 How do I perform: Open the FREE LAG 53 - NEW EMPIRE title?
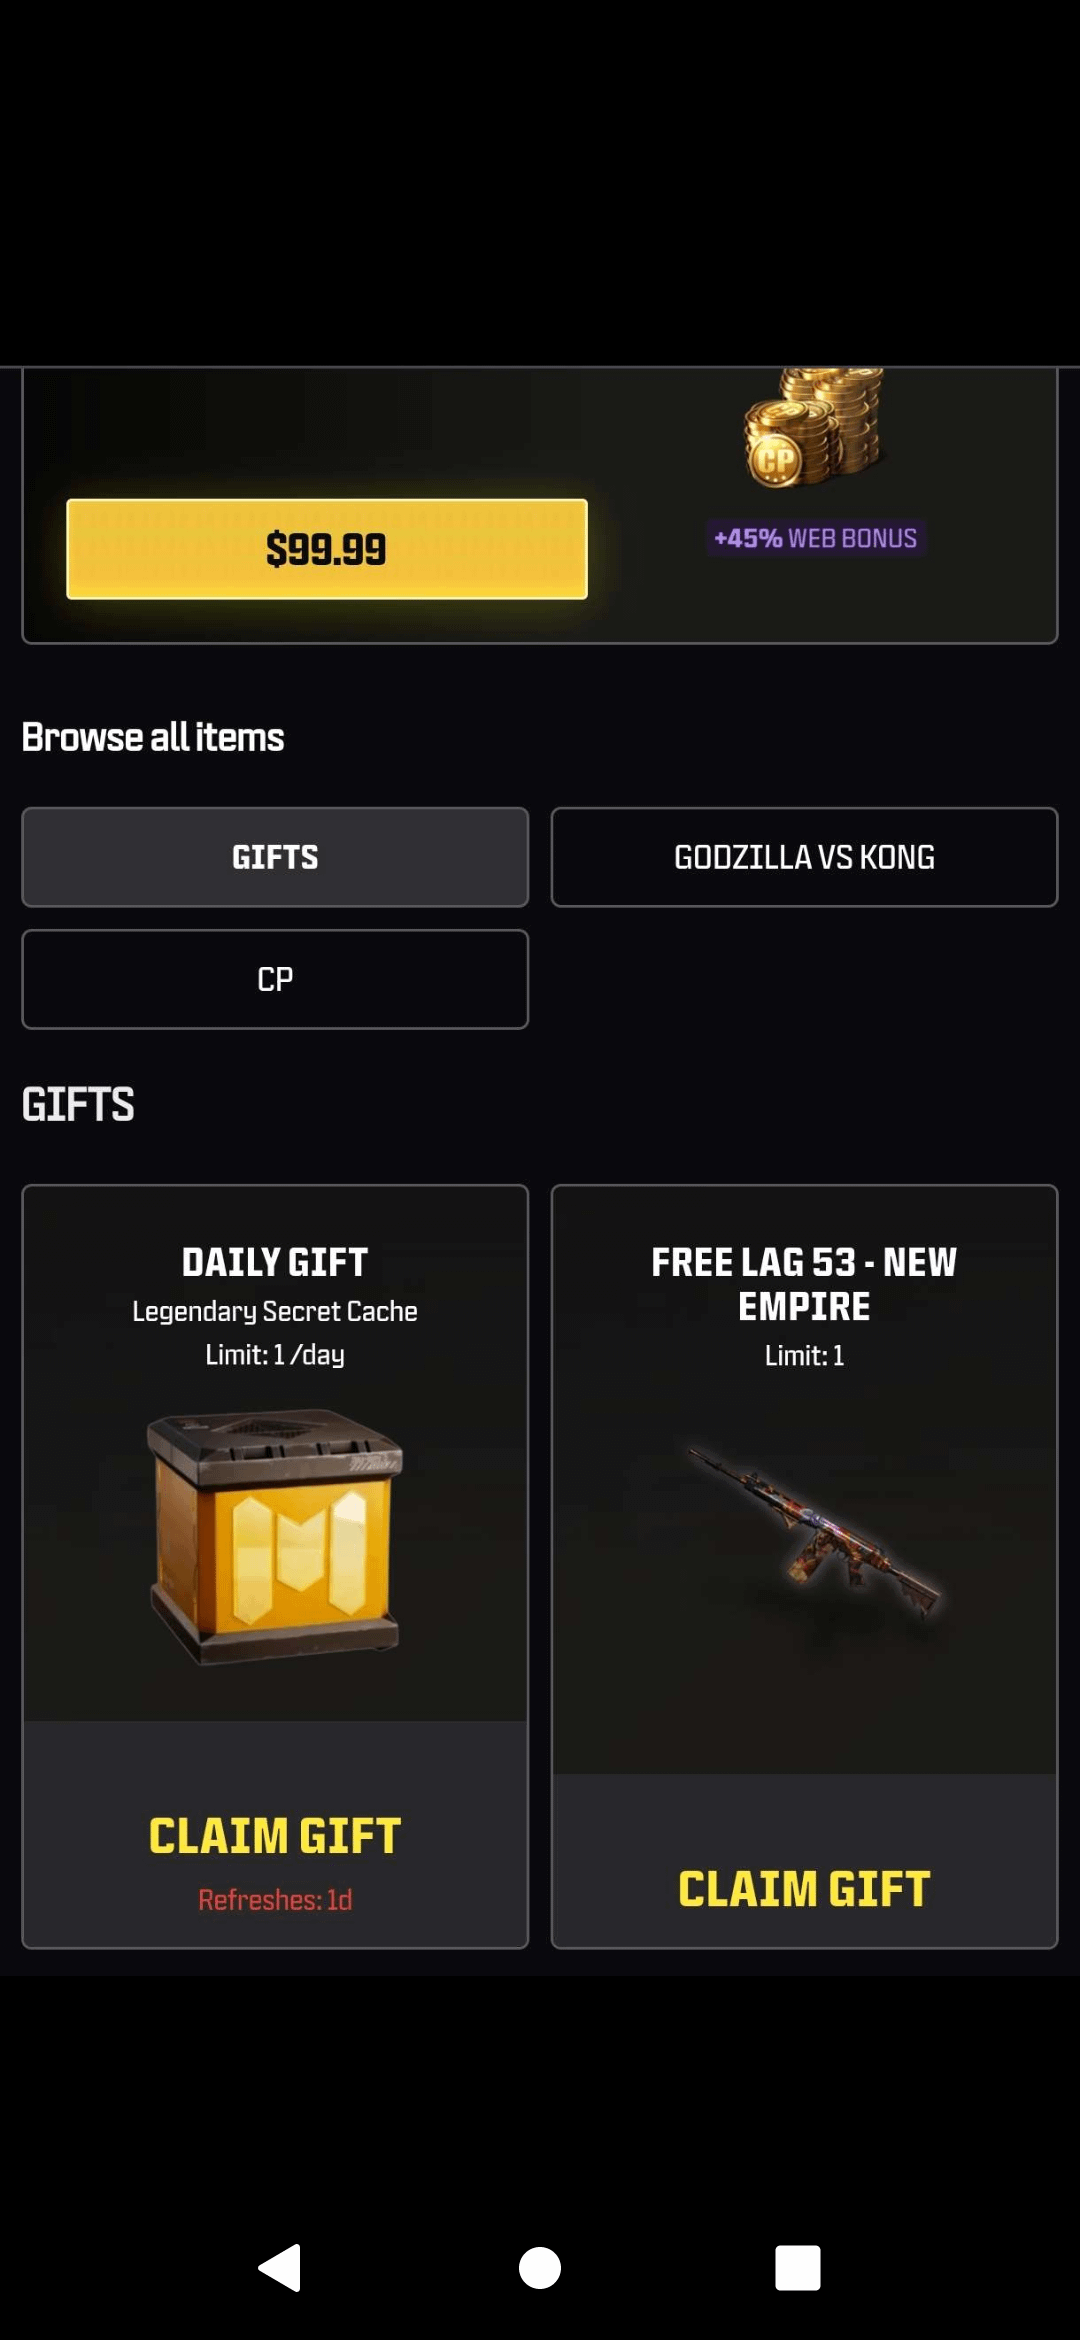(804, 1284)
